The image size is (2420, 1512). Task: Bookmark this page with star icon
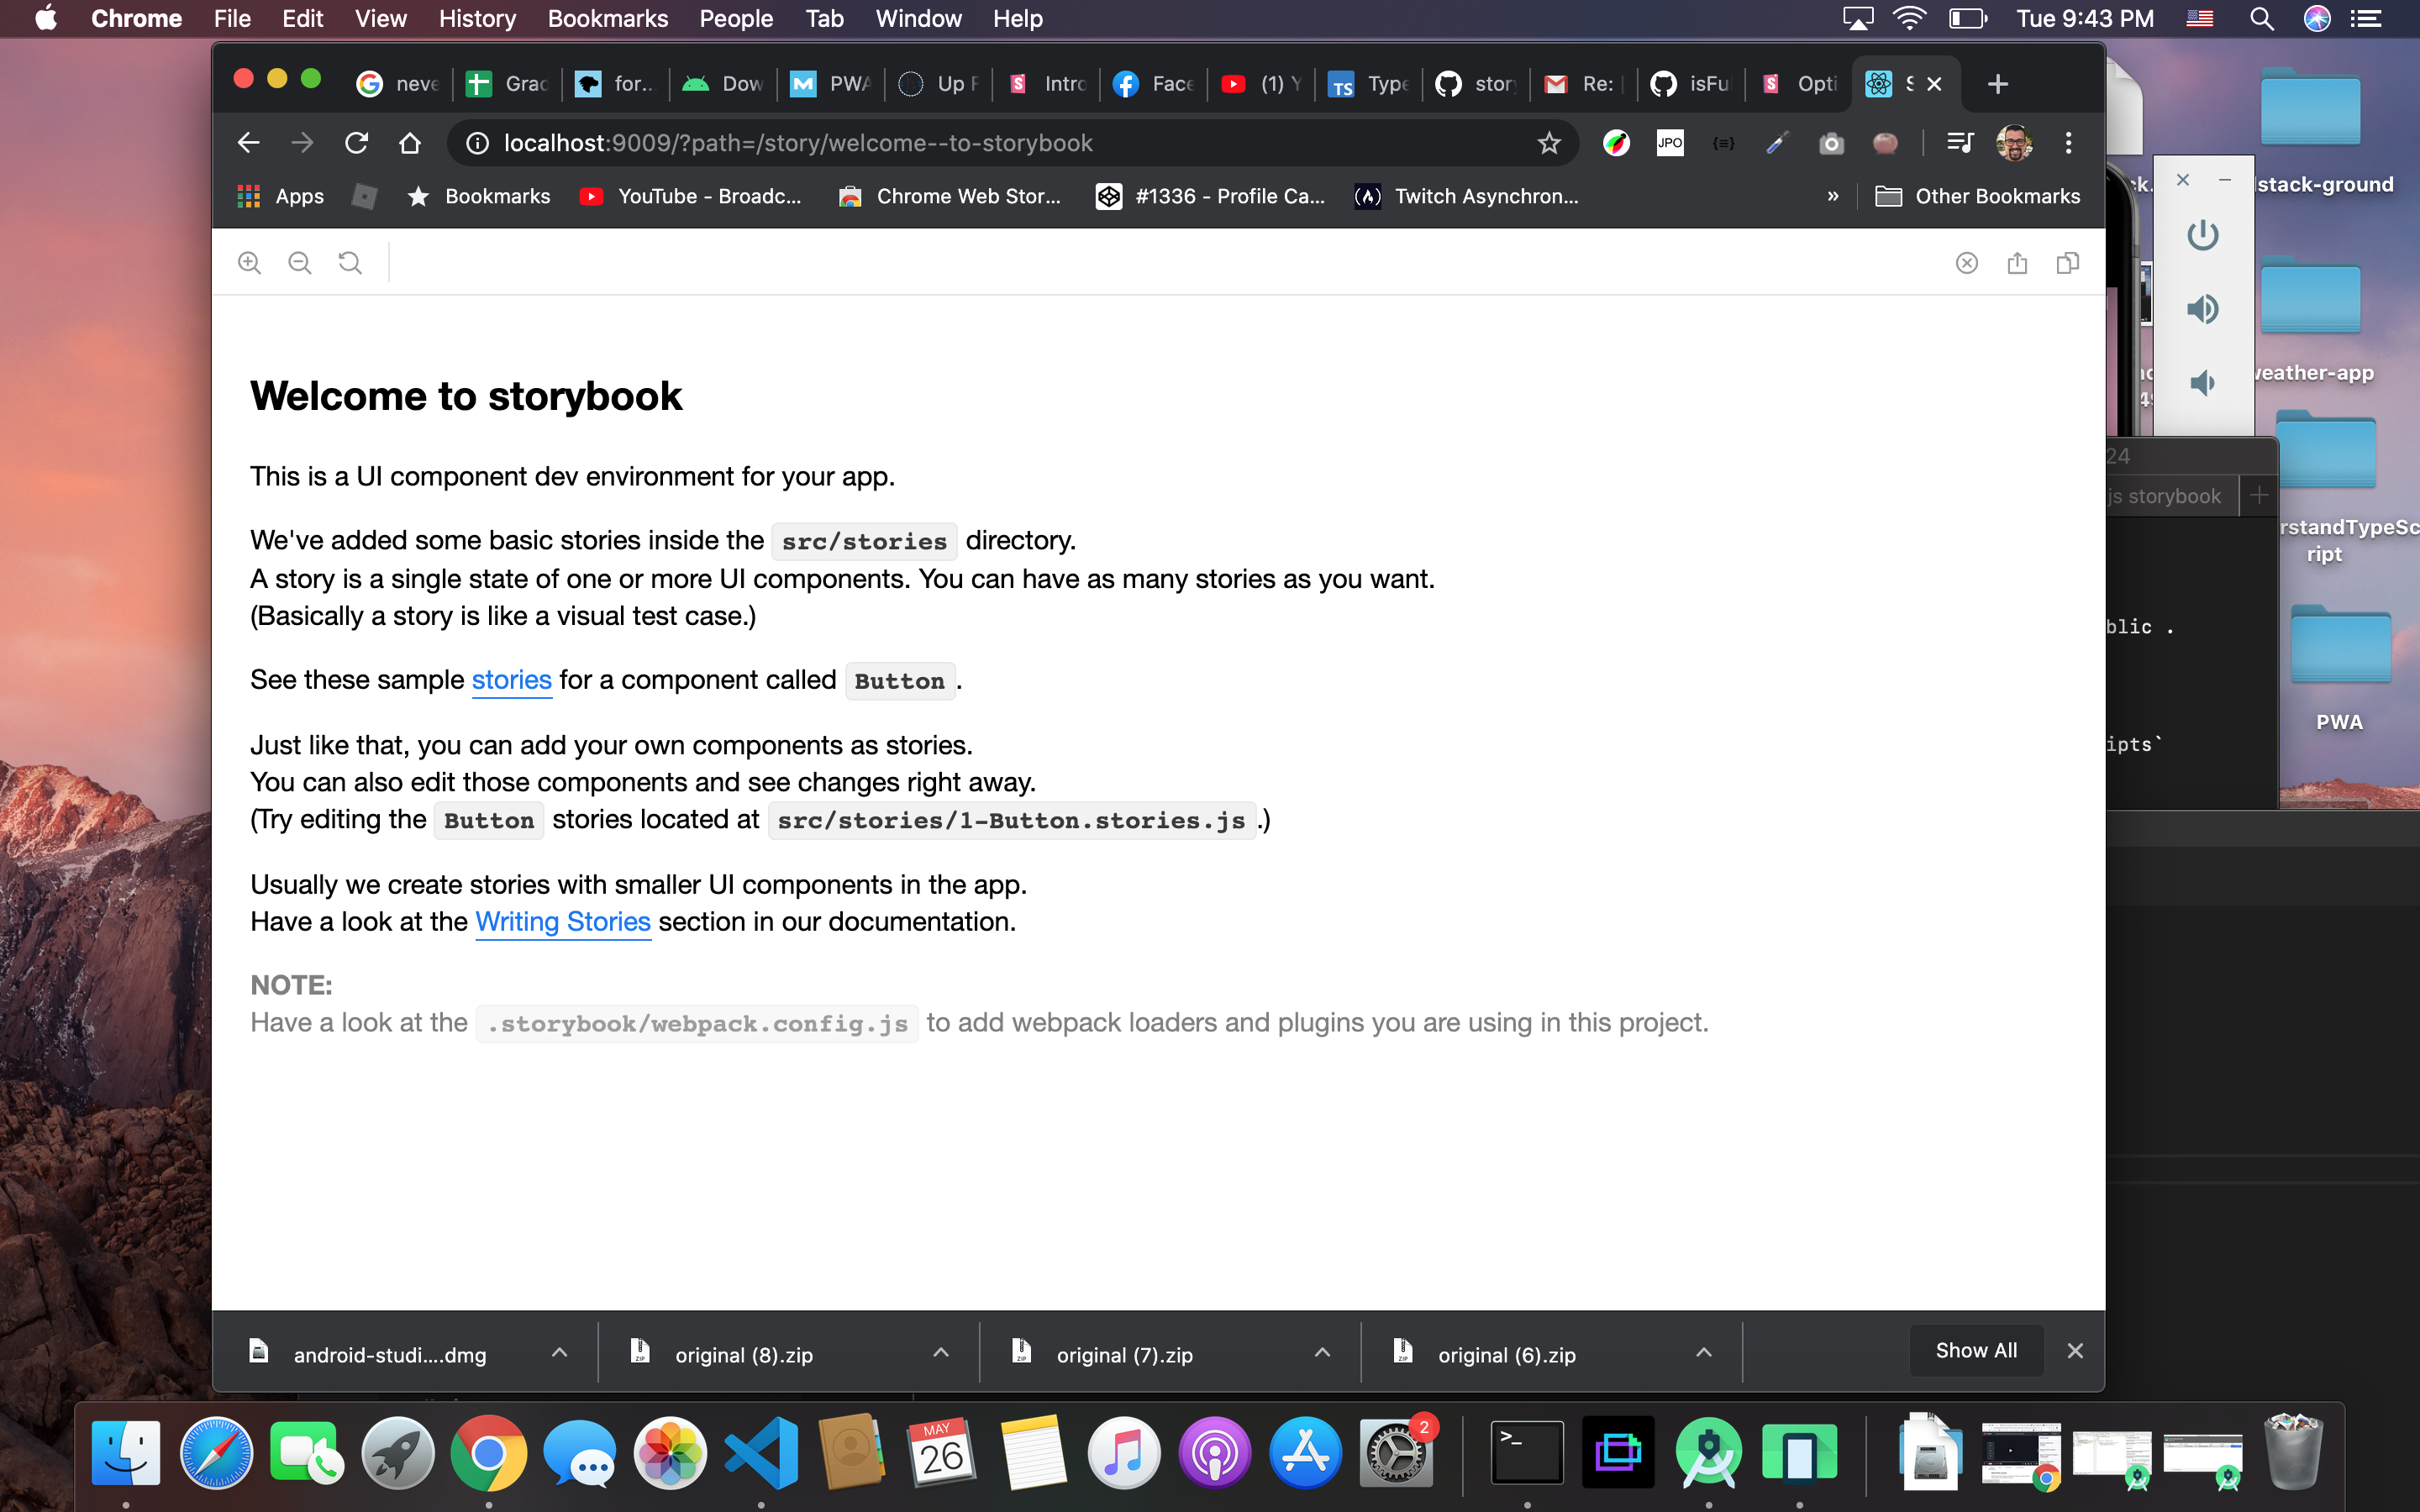click(x=1548, y=143)
